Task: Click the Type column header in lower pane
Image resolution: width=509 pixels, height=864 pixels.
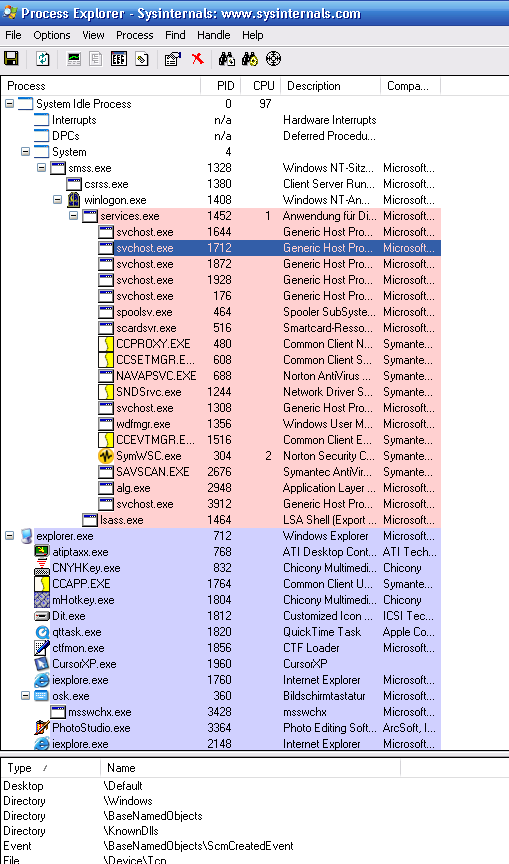Action: [x=51, y=768]
